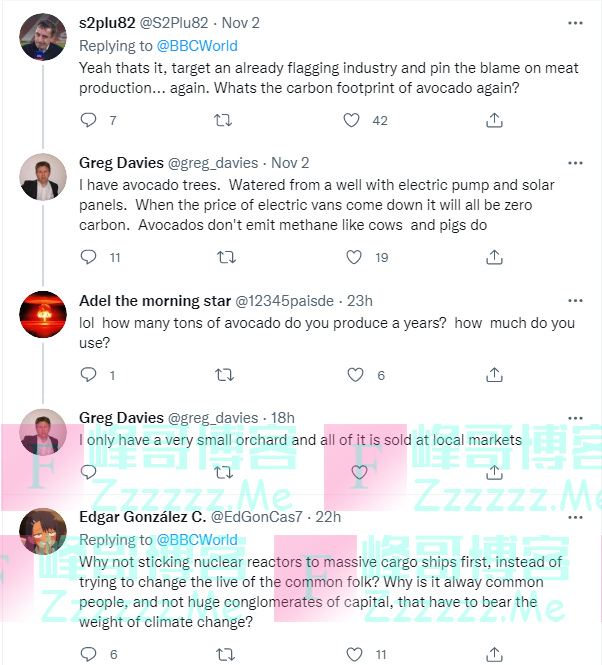Like Greg Davies' tweet with 19 likes
602x665 pixels.
[x=352, y=257]
